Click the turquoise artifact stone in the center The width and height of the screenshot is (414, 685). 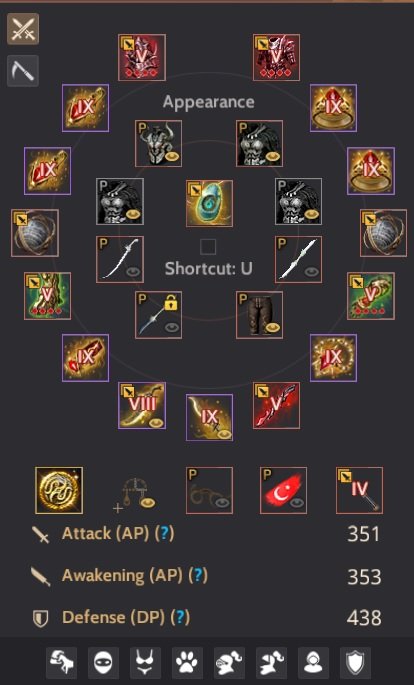(209, 204)
